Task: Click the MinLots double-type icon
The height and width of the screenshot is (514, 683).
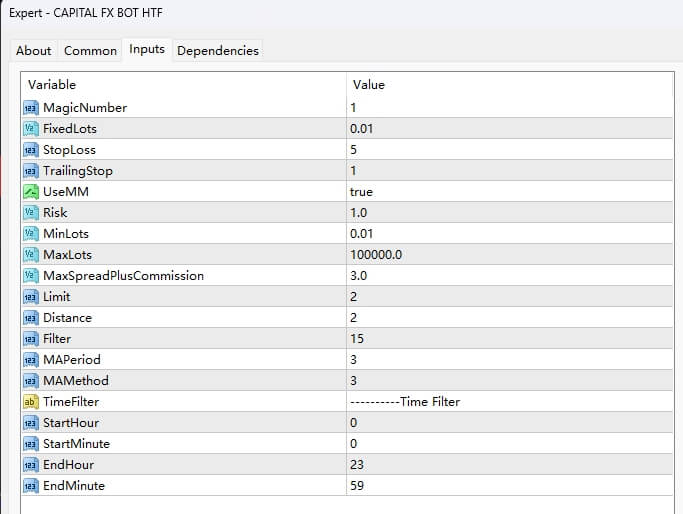Action: tap(31, 233)
